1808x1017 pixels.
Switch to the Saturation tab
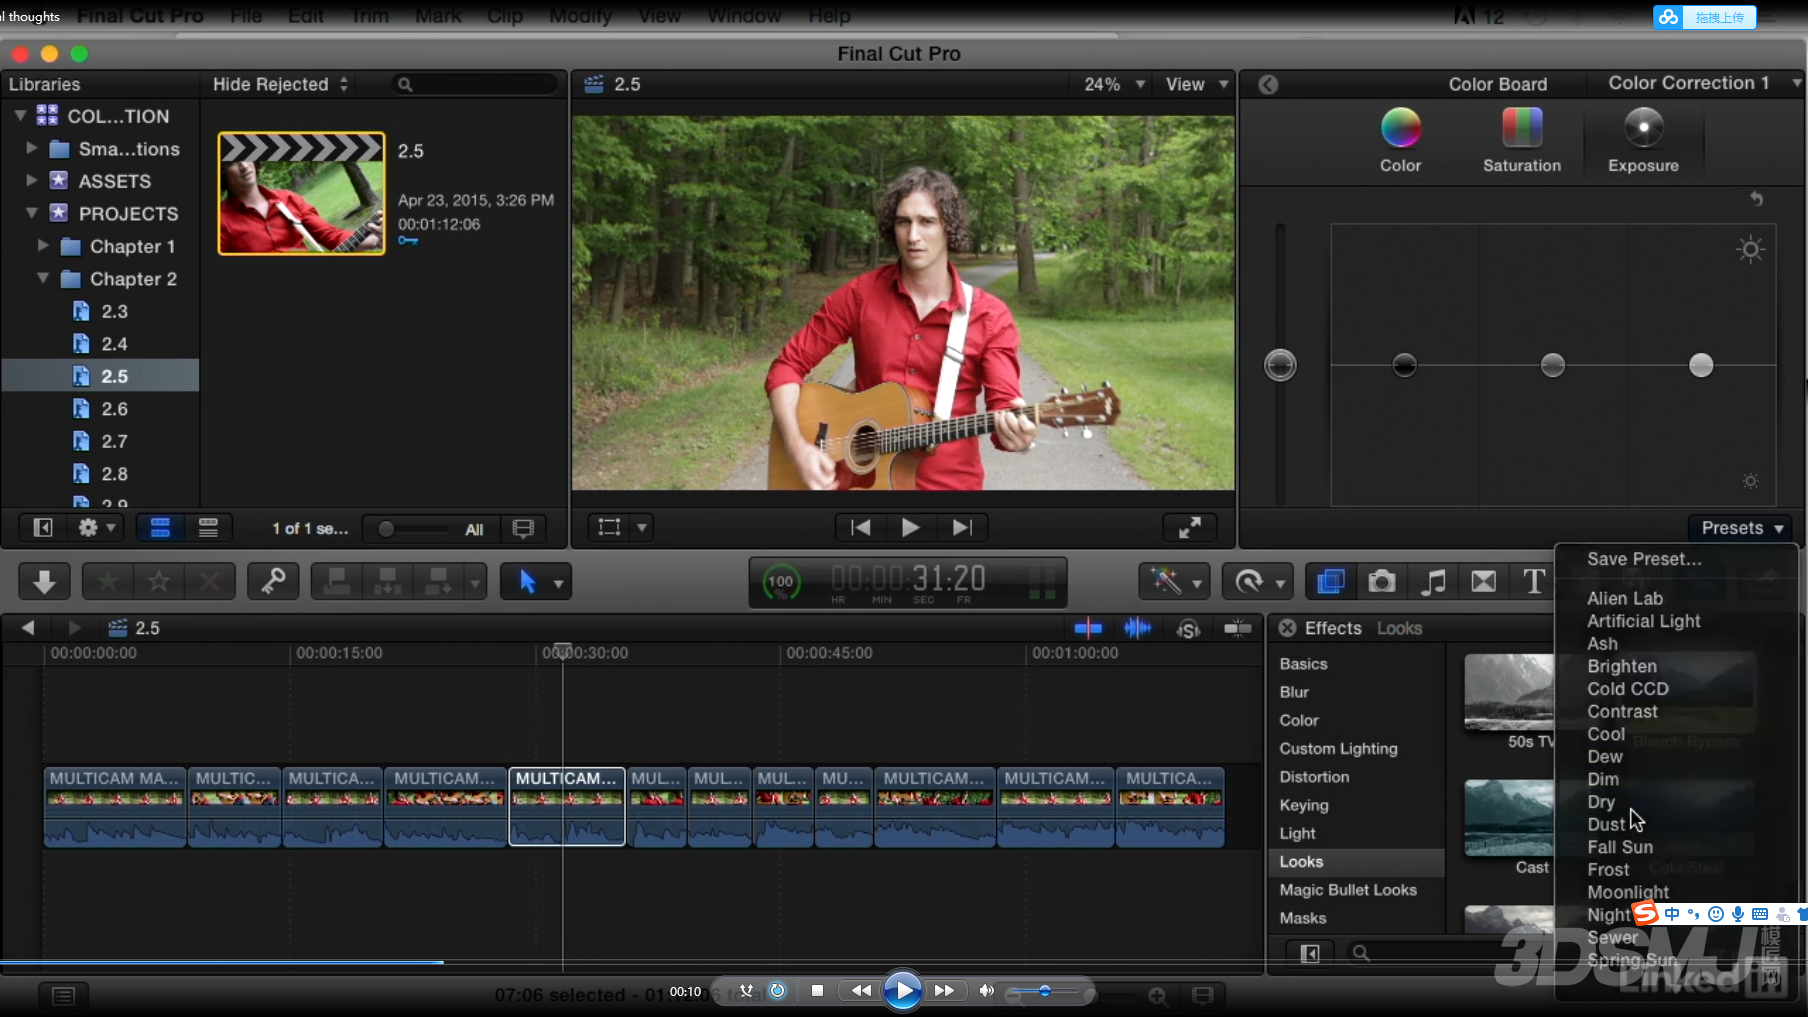coord(1522,140)
